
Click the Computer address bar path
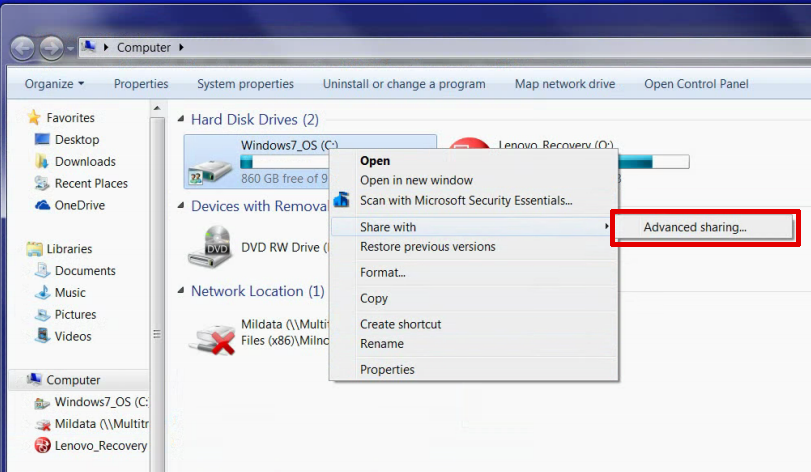(x=143, y=47)
